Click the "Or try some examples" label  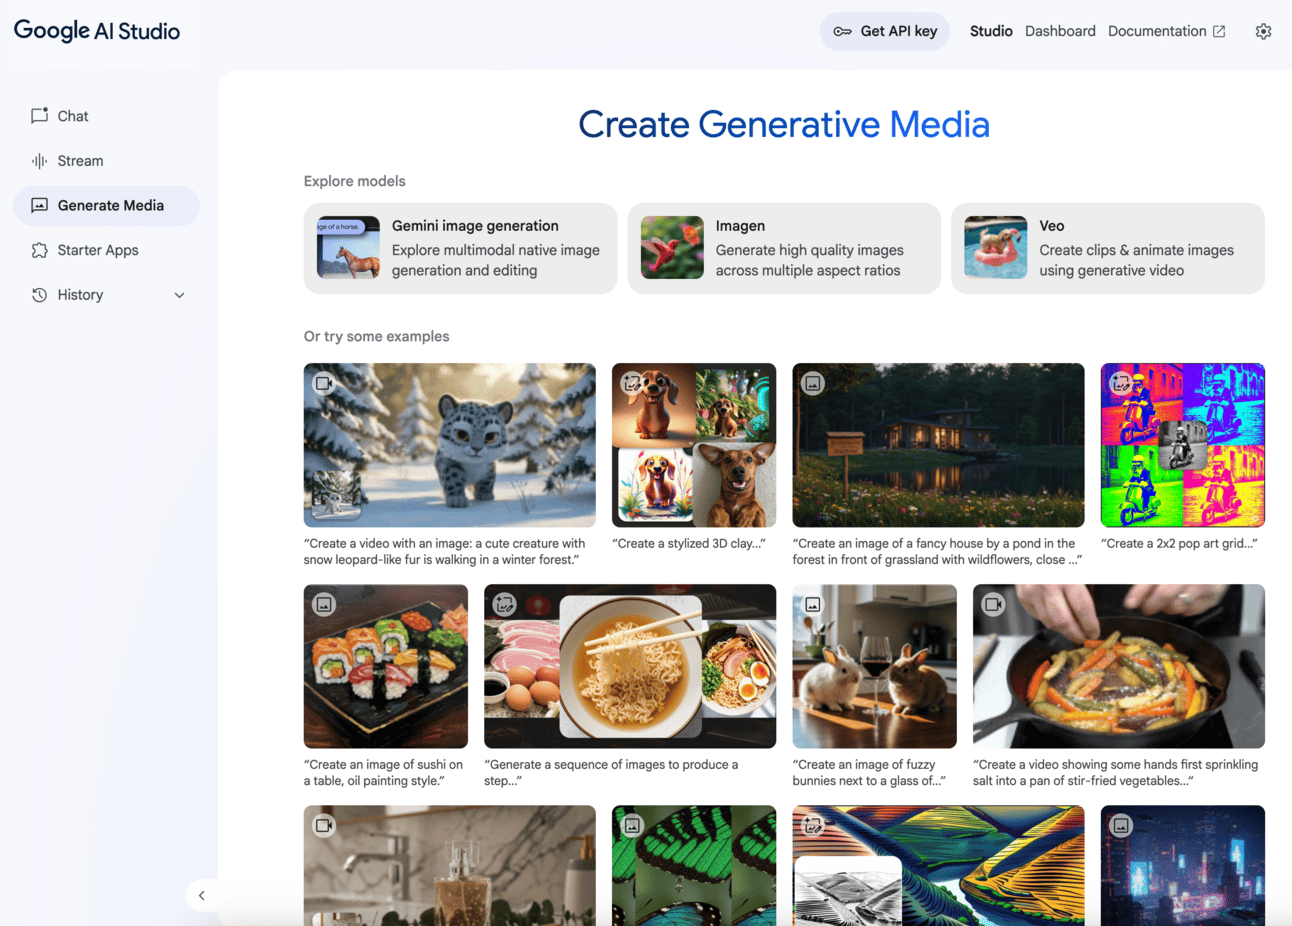(377, 337)
